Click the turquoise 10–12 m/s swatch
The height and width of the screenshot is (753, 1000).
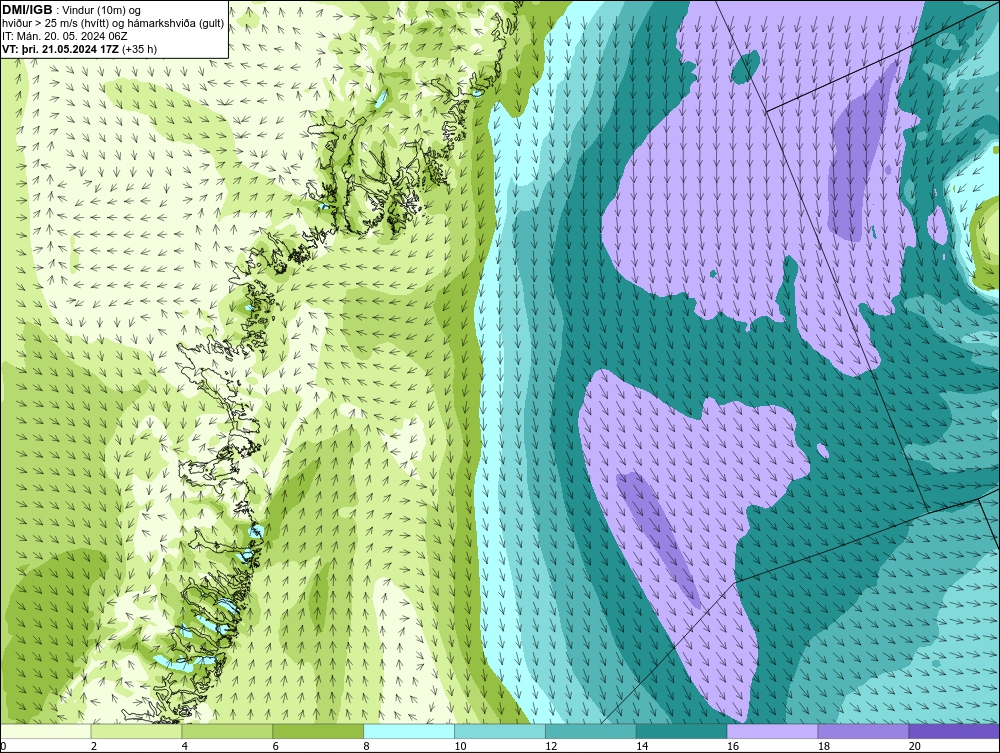point(500,731)
